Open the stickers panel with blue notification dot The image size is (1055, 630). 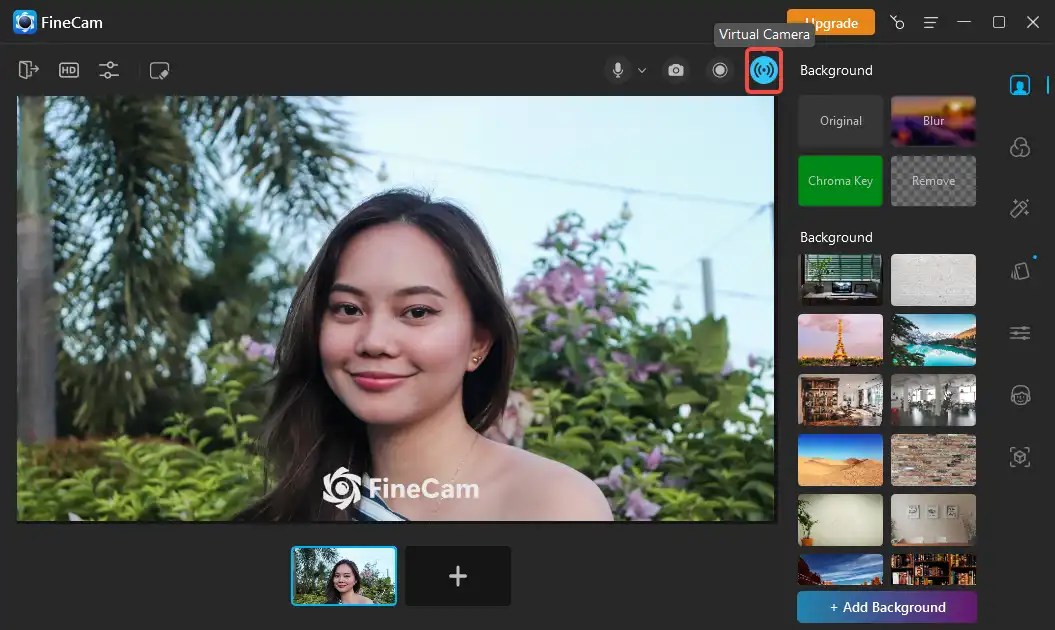click(1019, 270)
